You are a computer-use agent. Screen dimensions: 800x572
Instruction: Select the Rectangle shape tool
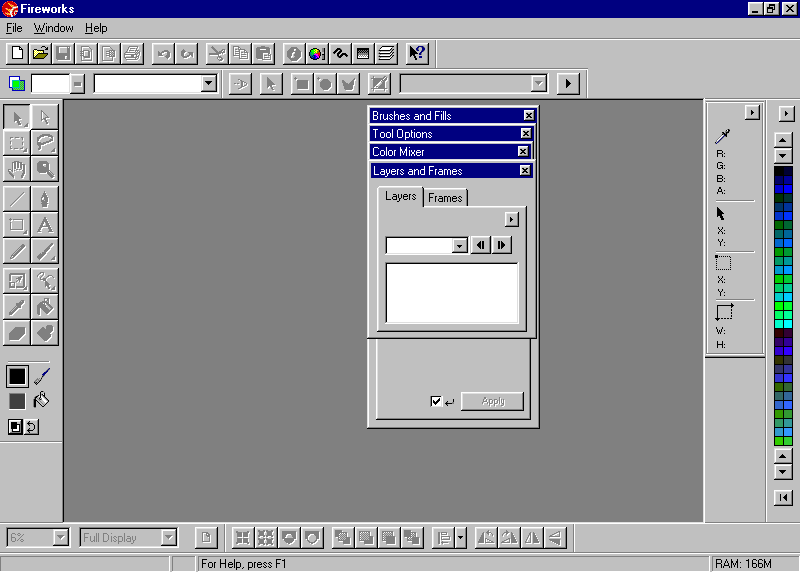(17, 225)
